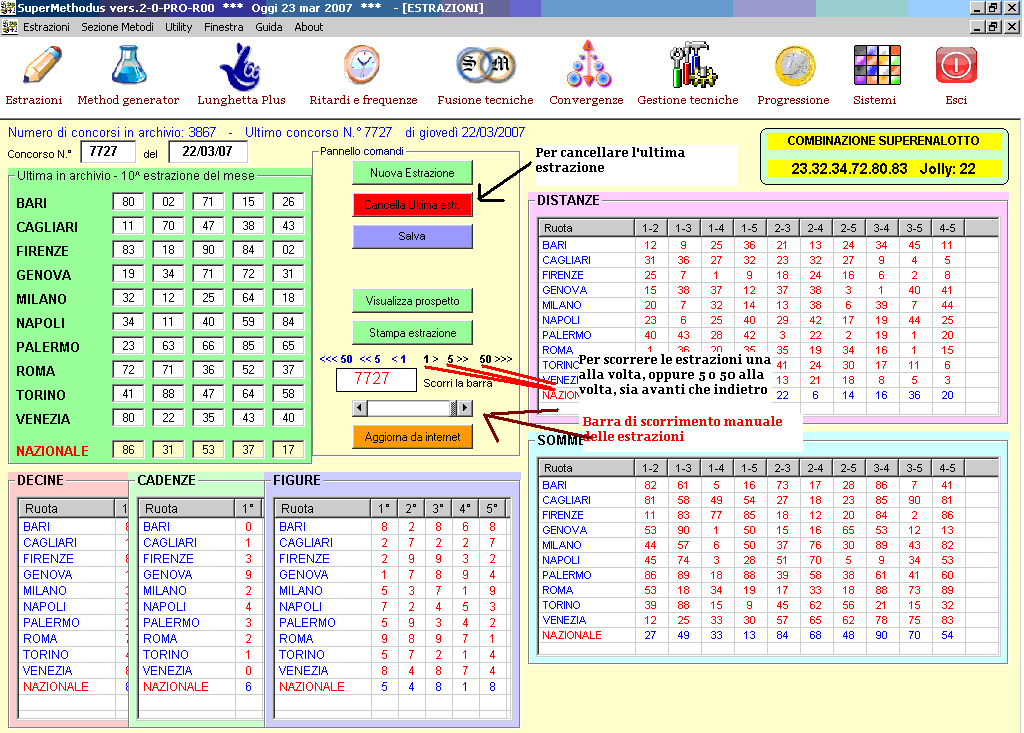Click the Ruota column header in DISTANZE table
Viewport: 1024px width, 733px height.
coord(586,228)
